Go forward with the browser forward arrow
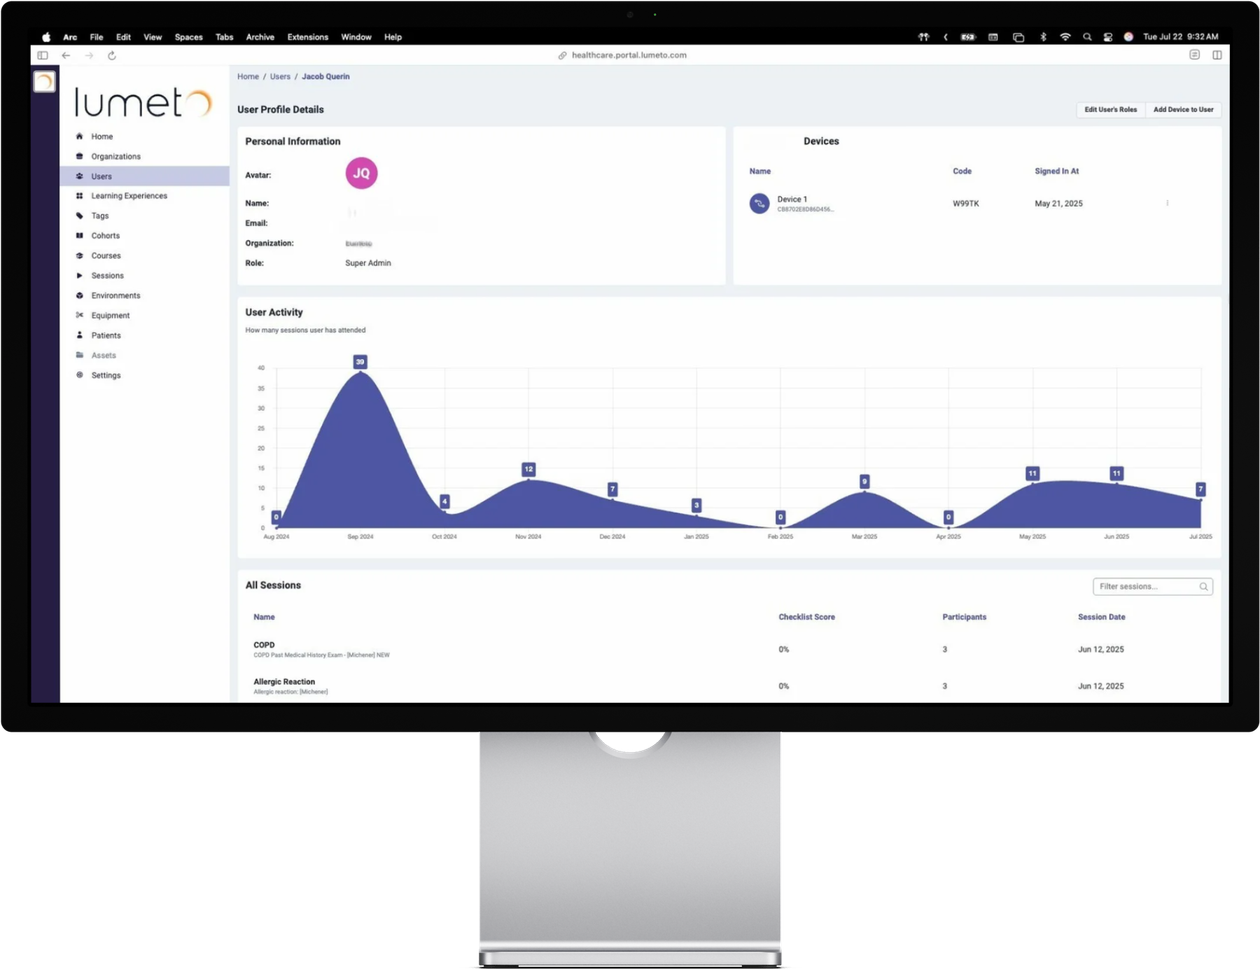Image resolution: width=1260 pixels, height=969 pixels. pos(89,56)
